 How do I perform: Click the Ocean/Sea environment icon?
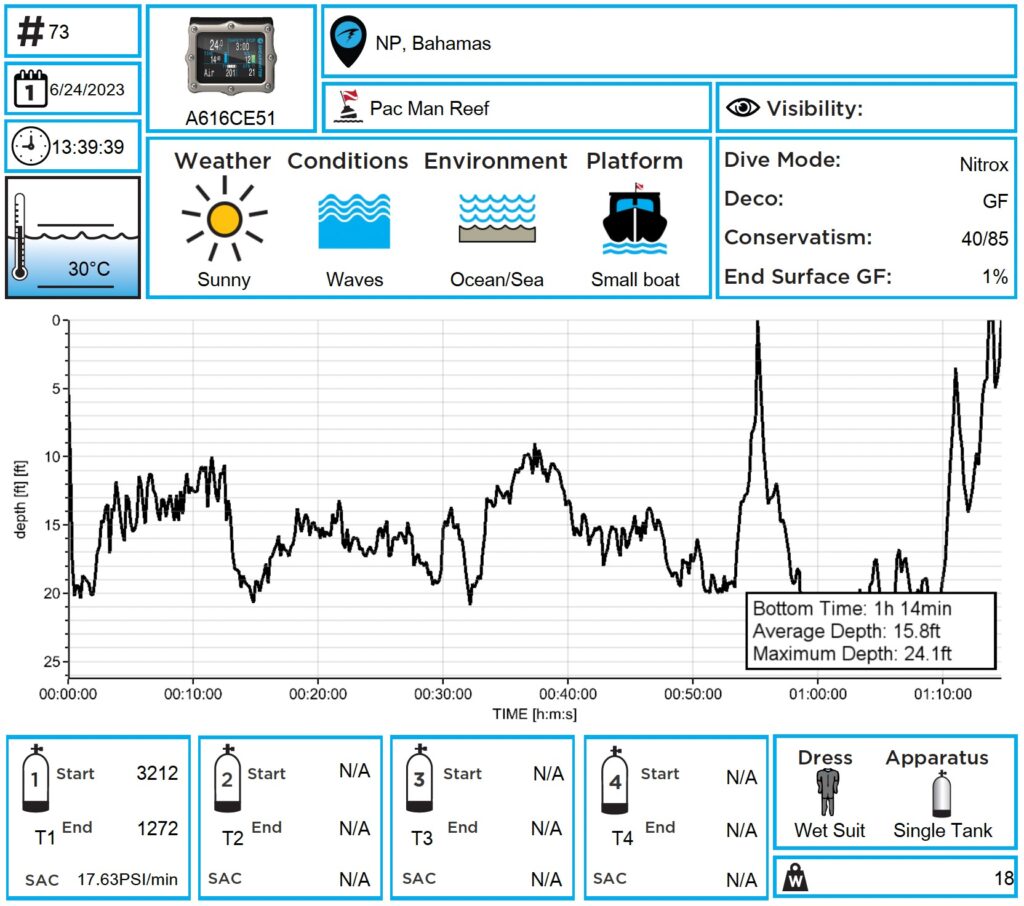496,220
